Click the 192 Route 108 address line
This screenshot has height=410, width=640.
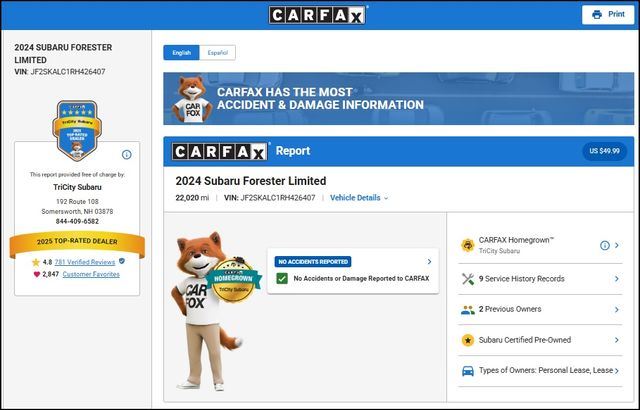coord(77,202)
